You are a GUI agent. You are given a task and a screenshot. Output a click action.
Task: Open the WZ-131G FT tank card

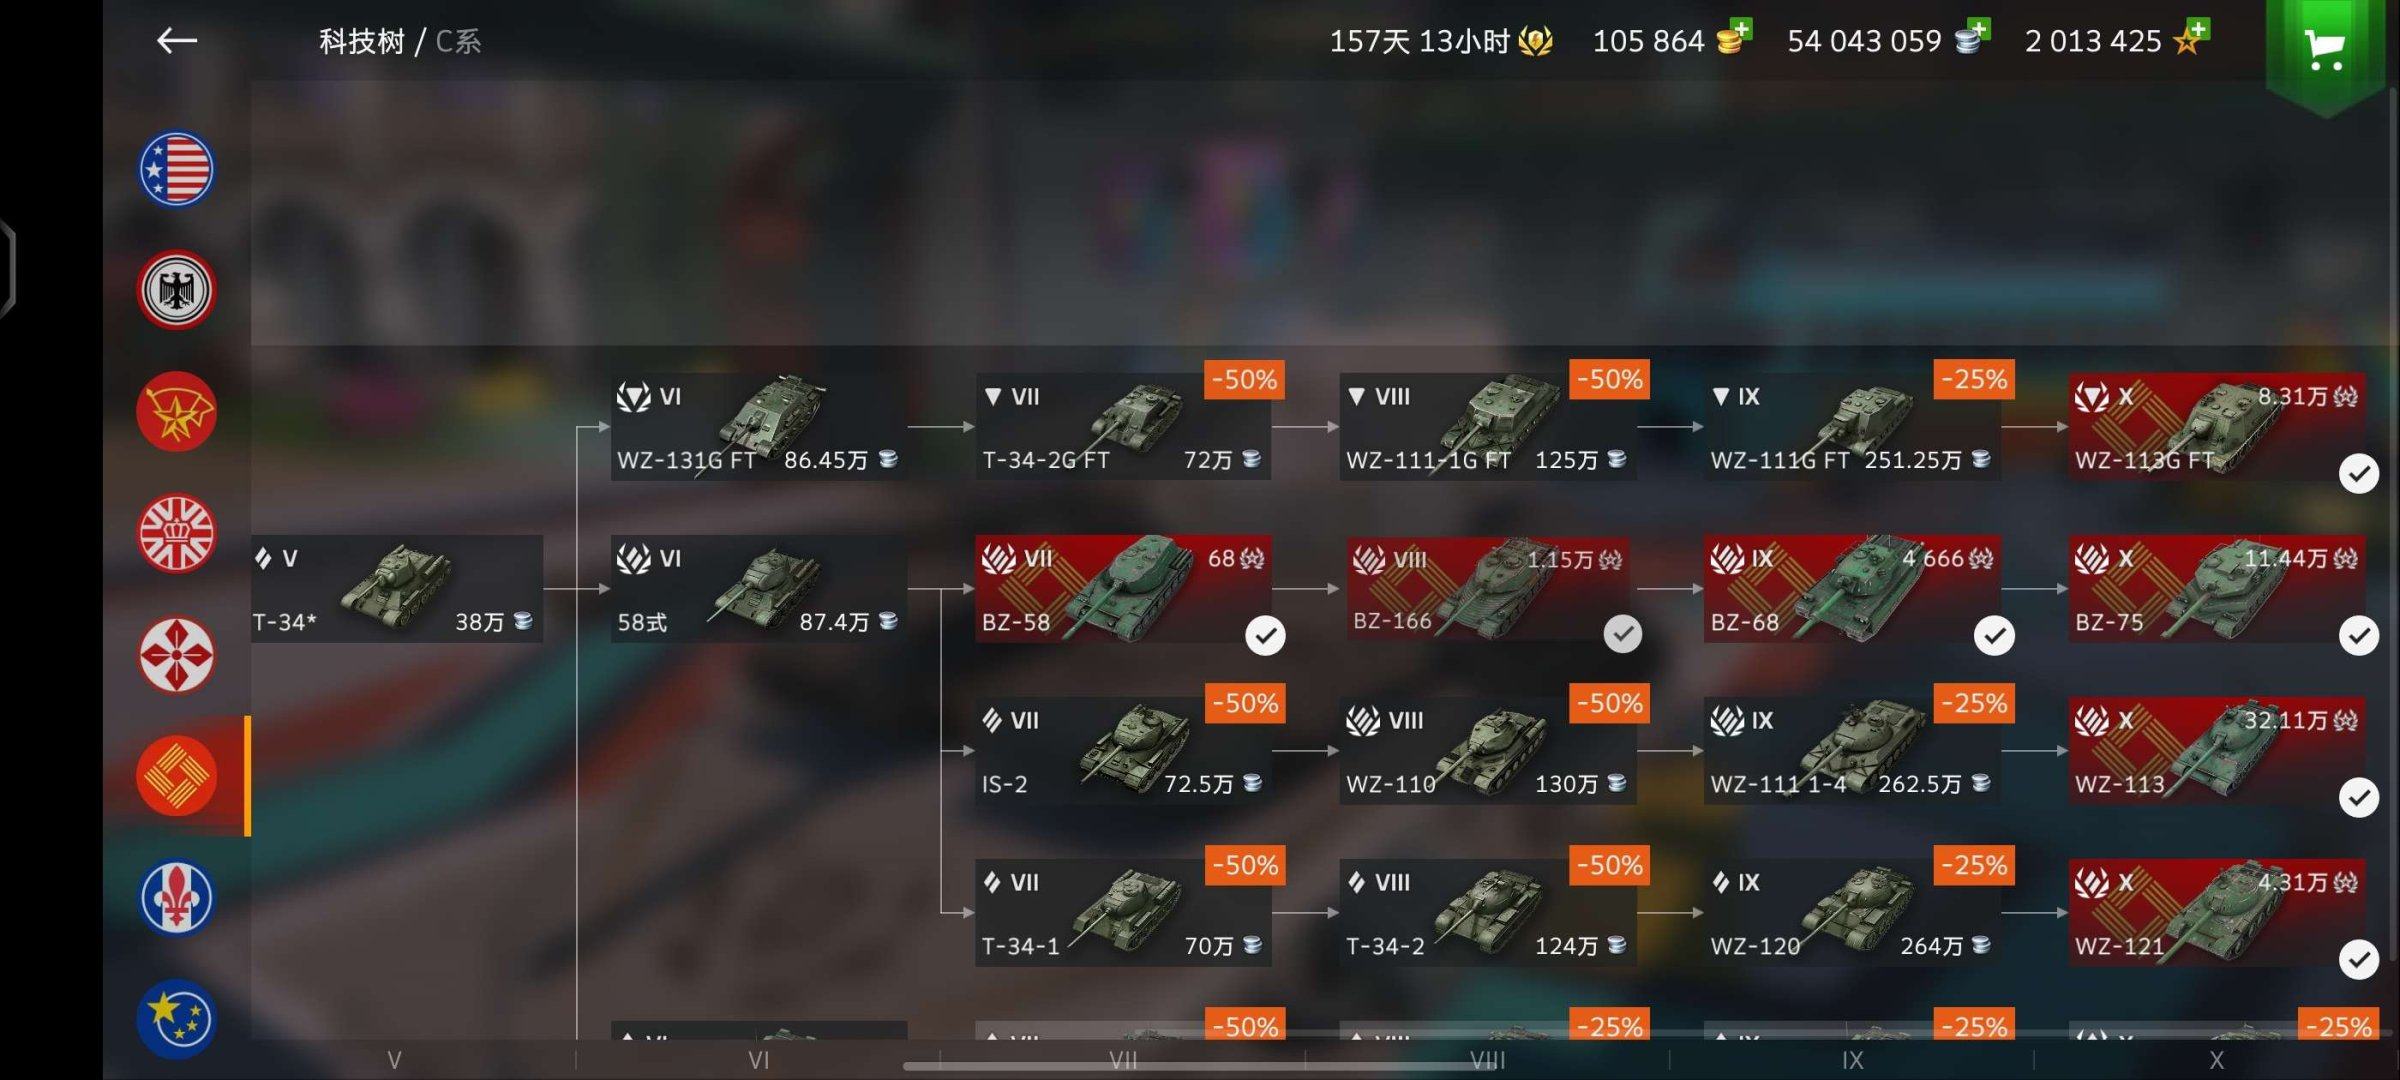(758, 427)
